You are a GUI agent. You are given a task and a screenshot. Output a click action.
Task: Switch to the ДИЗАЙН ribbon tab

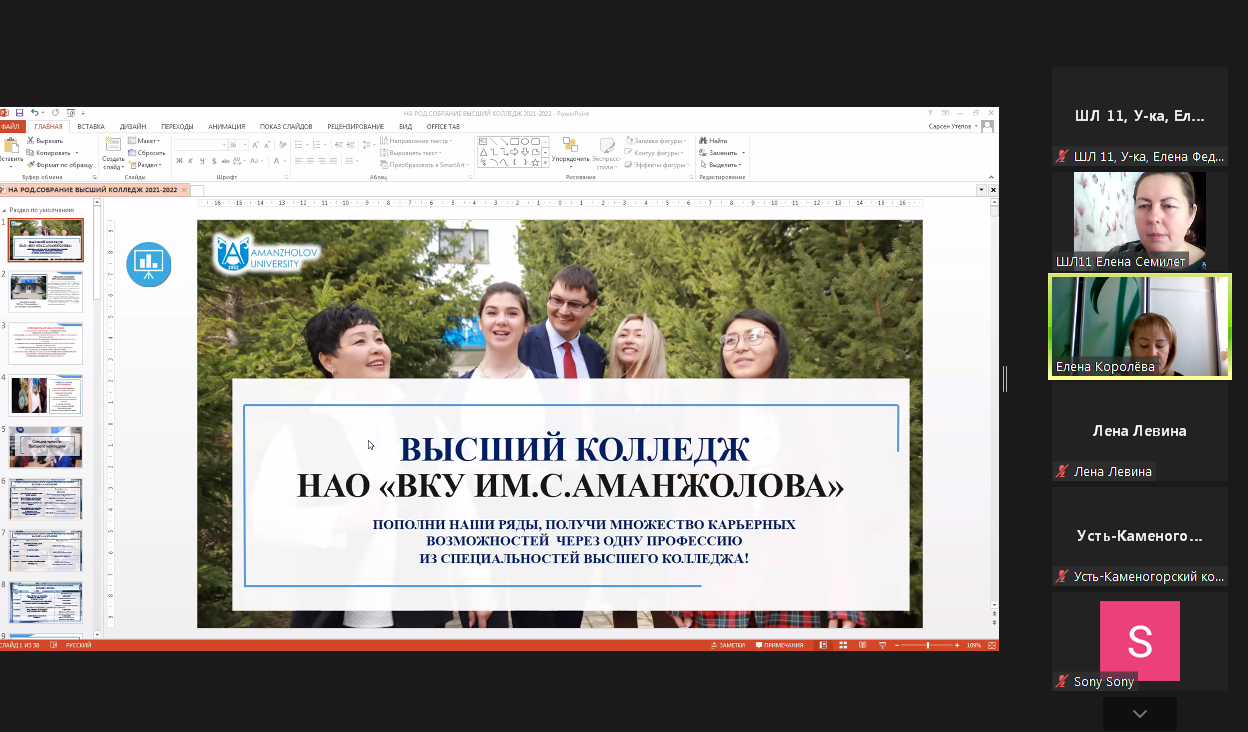133,127
